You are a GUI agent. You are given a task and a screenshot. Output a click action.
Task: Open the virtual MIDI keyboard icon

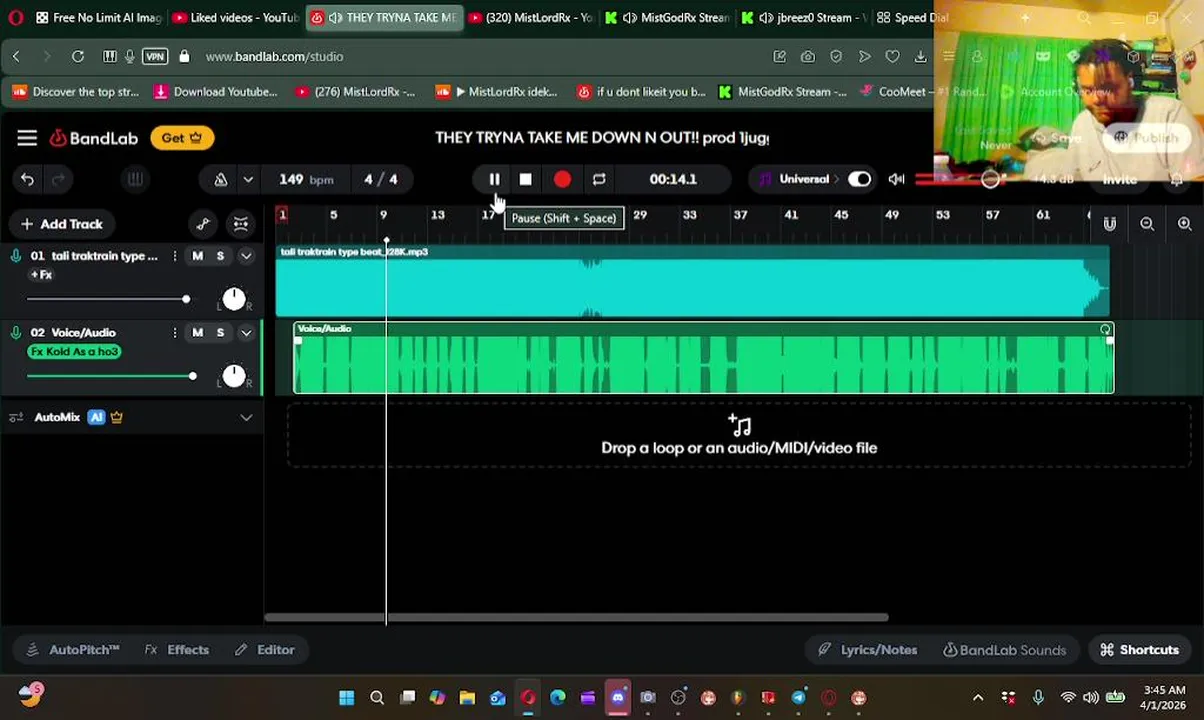(x=135, y=179)
